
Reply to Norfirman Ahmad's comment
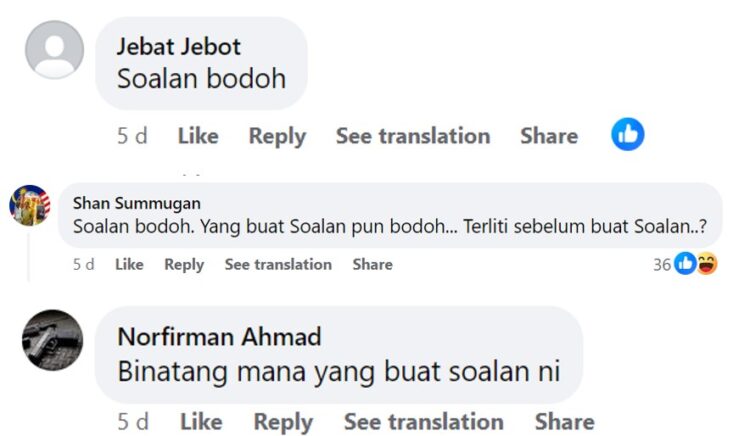click(x=283, y=421)
